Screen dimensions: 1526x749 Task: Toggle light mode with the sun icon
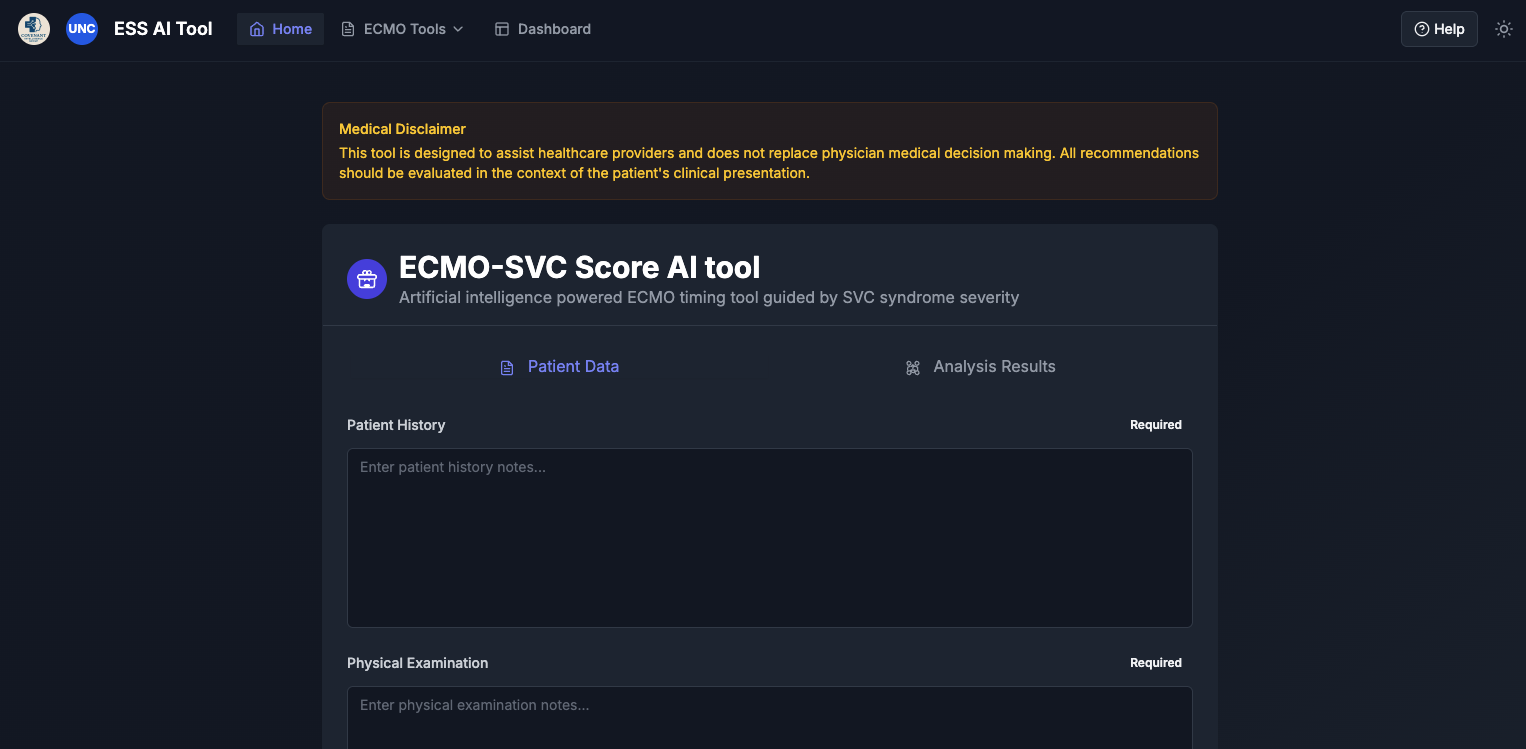(1504, 29)
